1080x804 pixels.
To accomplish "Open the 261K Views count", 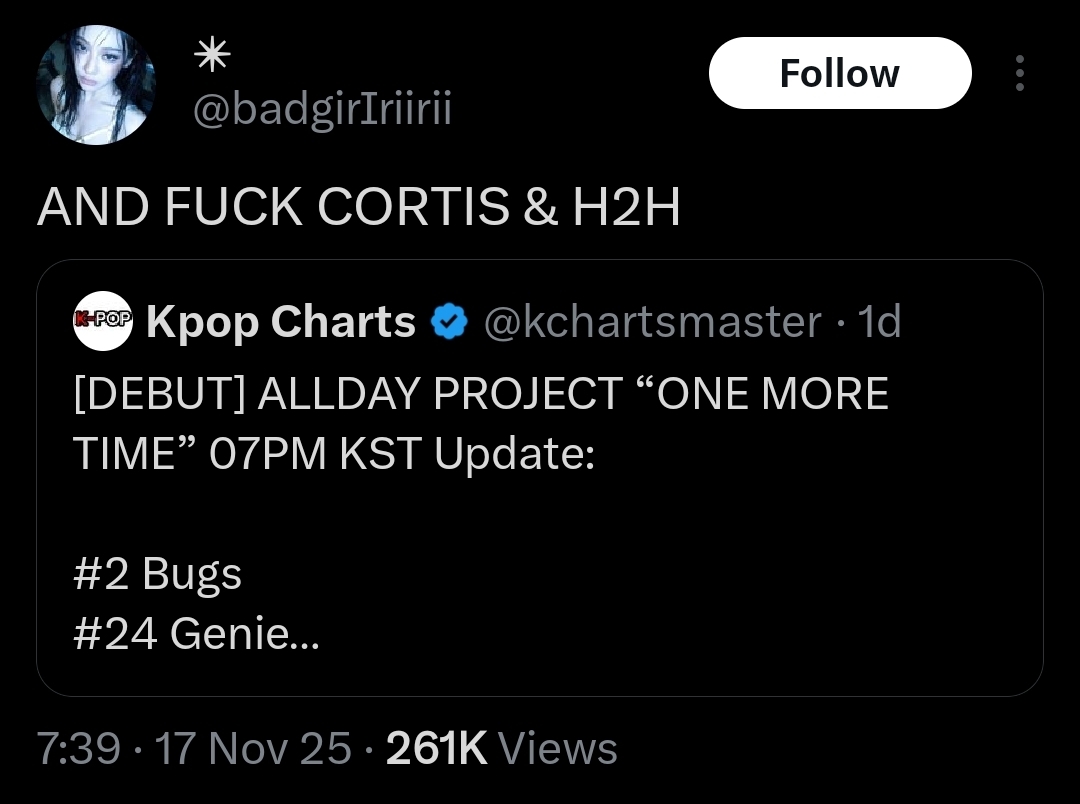I will [x=501, y=748].
